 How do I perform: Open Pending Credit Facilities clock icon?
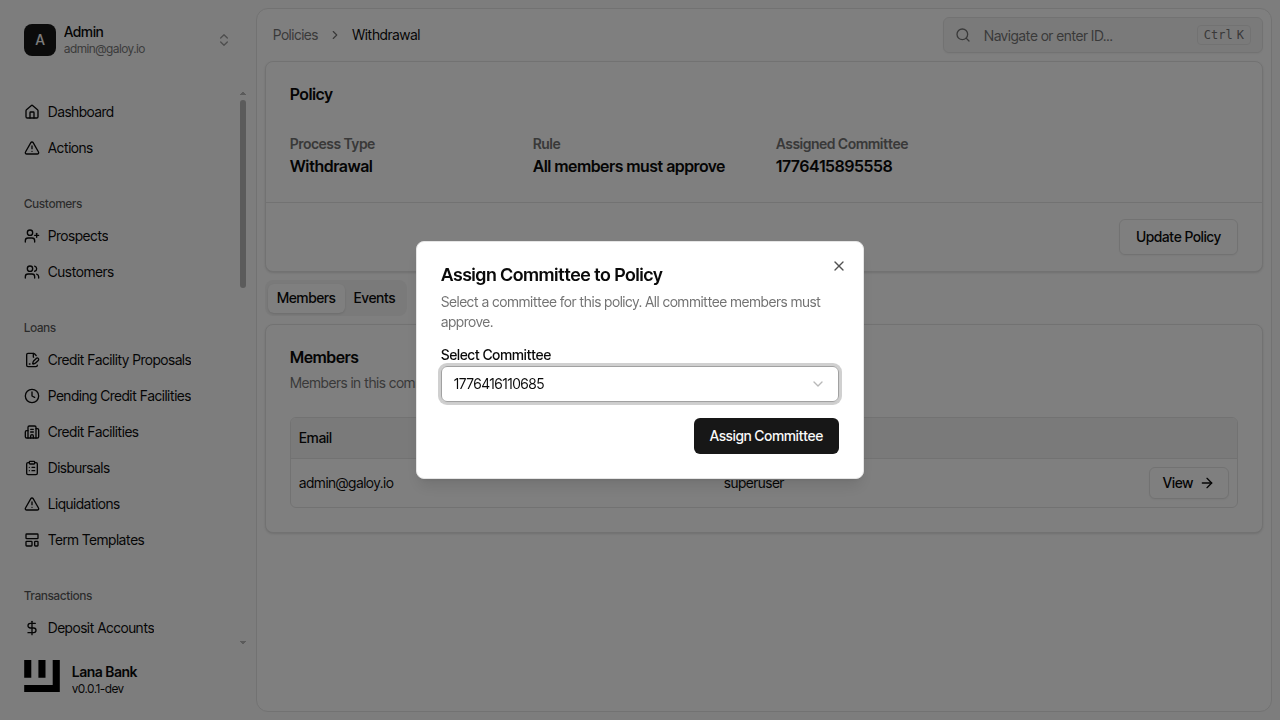[31, 395]
